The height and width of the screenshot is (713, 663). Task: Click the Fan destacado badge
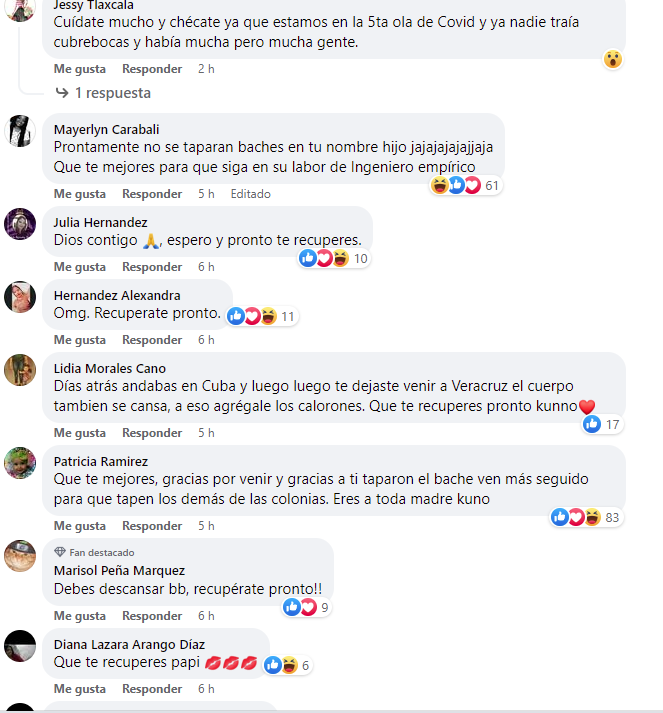pyautogui.click(x=94, y=552)
